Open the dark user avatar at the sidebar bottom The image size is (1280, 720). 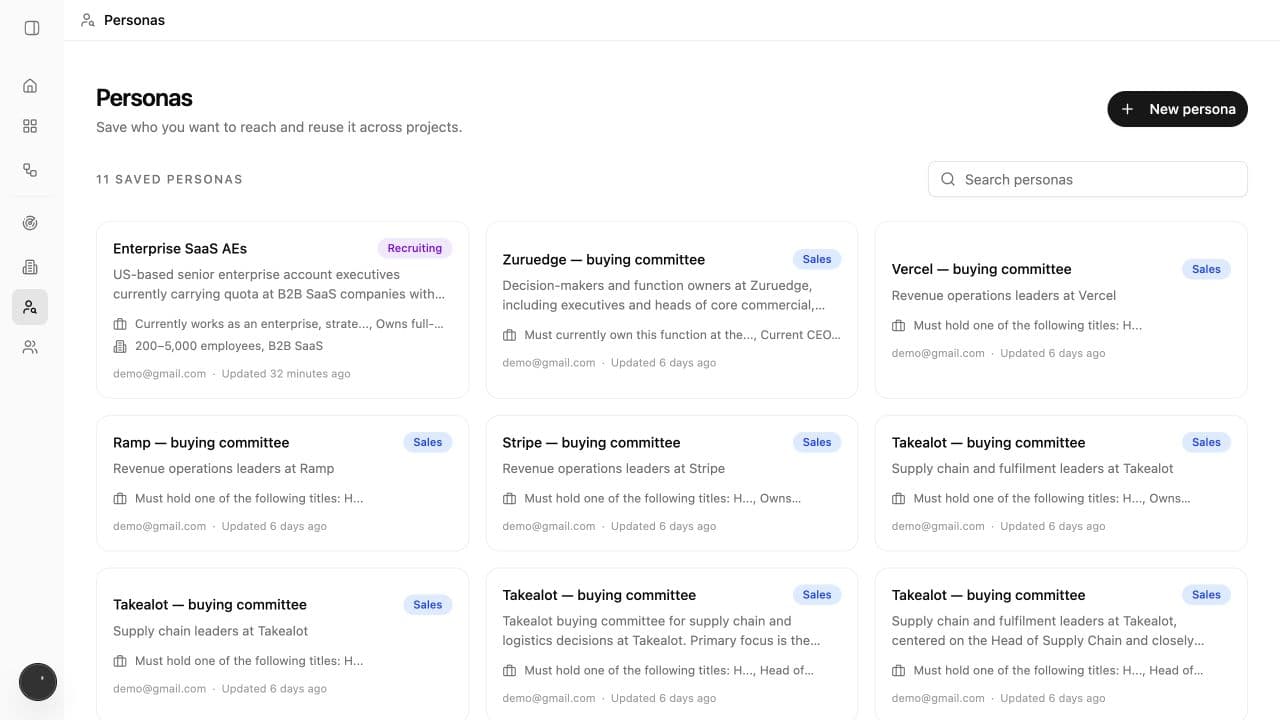pos(38,682)
